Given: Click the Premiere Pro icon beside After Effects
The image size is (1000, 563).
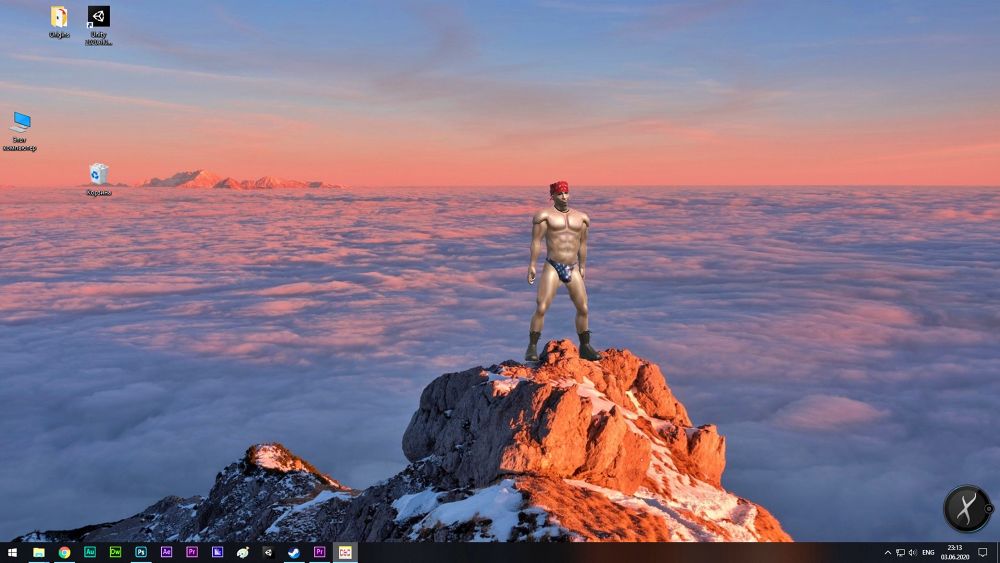Looking at the screenshot, I should coord(192,552).
